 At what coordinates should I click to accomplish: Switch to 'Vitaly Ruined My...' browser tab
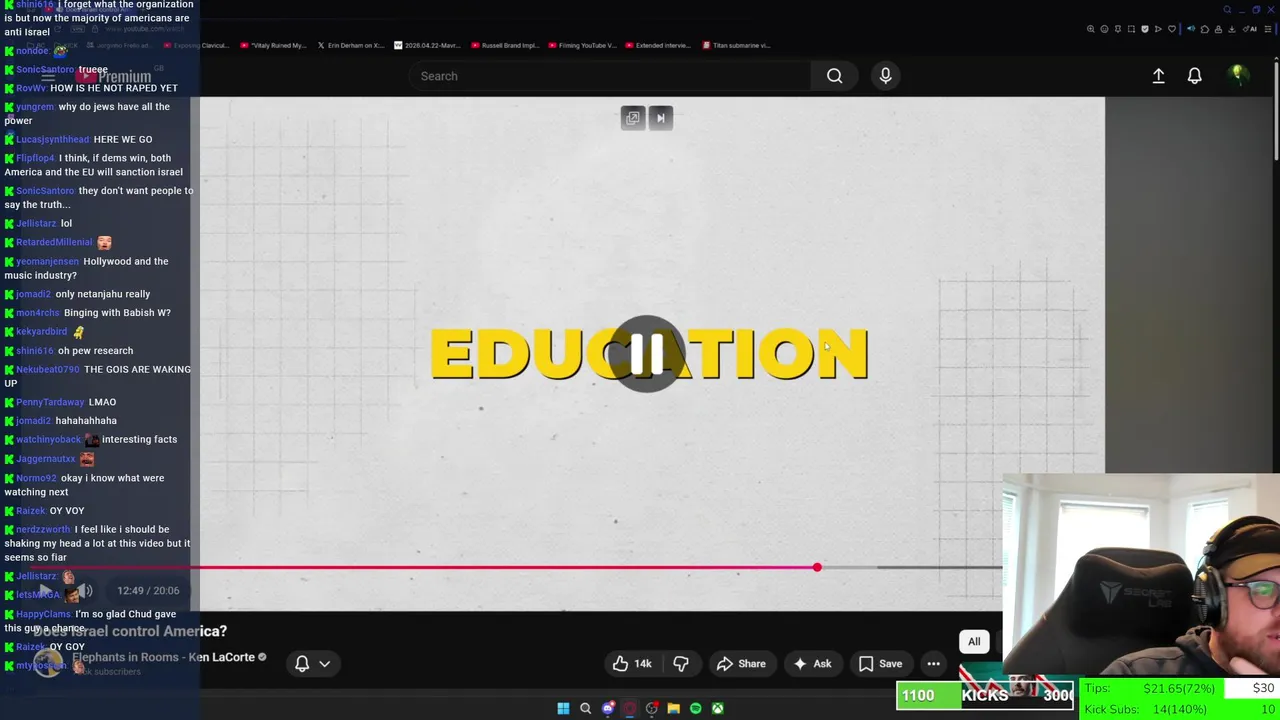point(273,45)
